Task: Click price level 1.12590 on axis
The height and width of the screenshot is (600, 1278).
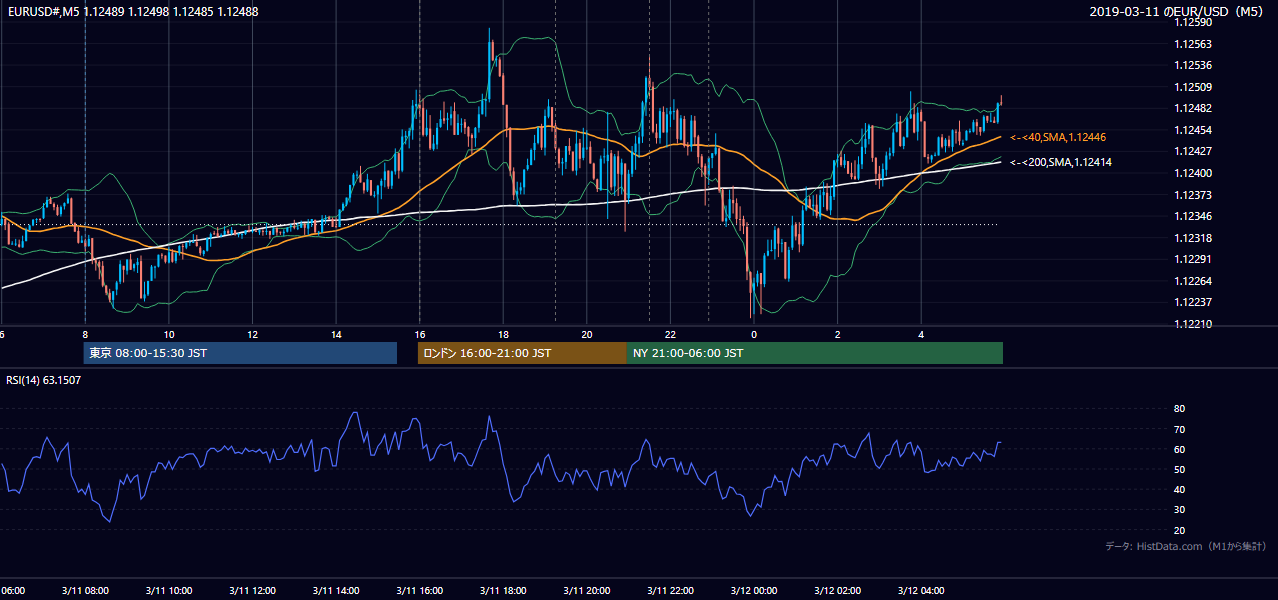Action: [1193, 22]
